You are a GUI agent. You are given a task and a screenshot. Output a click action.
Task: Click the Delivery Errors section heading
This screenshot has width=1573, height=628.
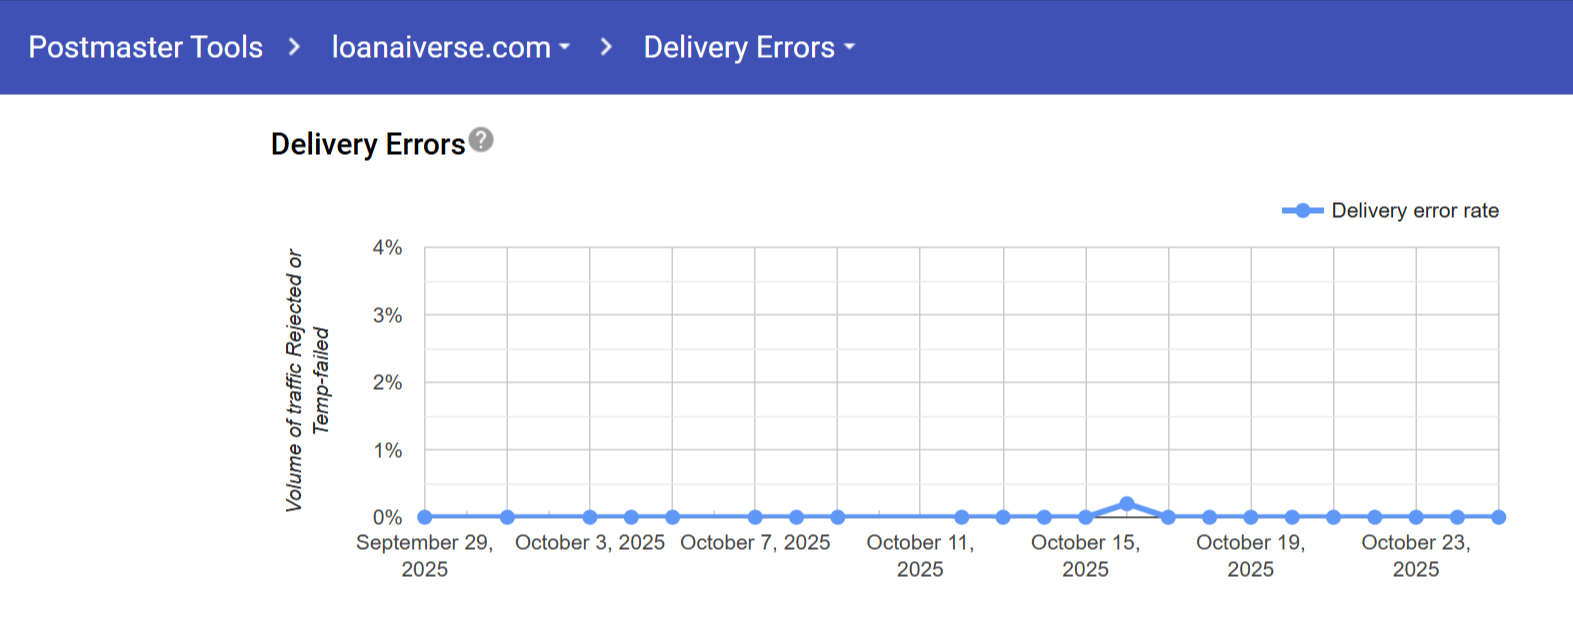368,145
